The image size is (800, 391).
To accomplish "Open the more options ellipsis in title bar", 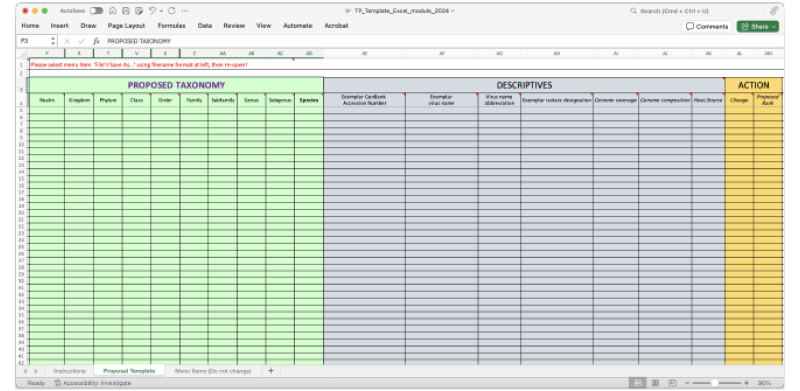I will (185, 11).
